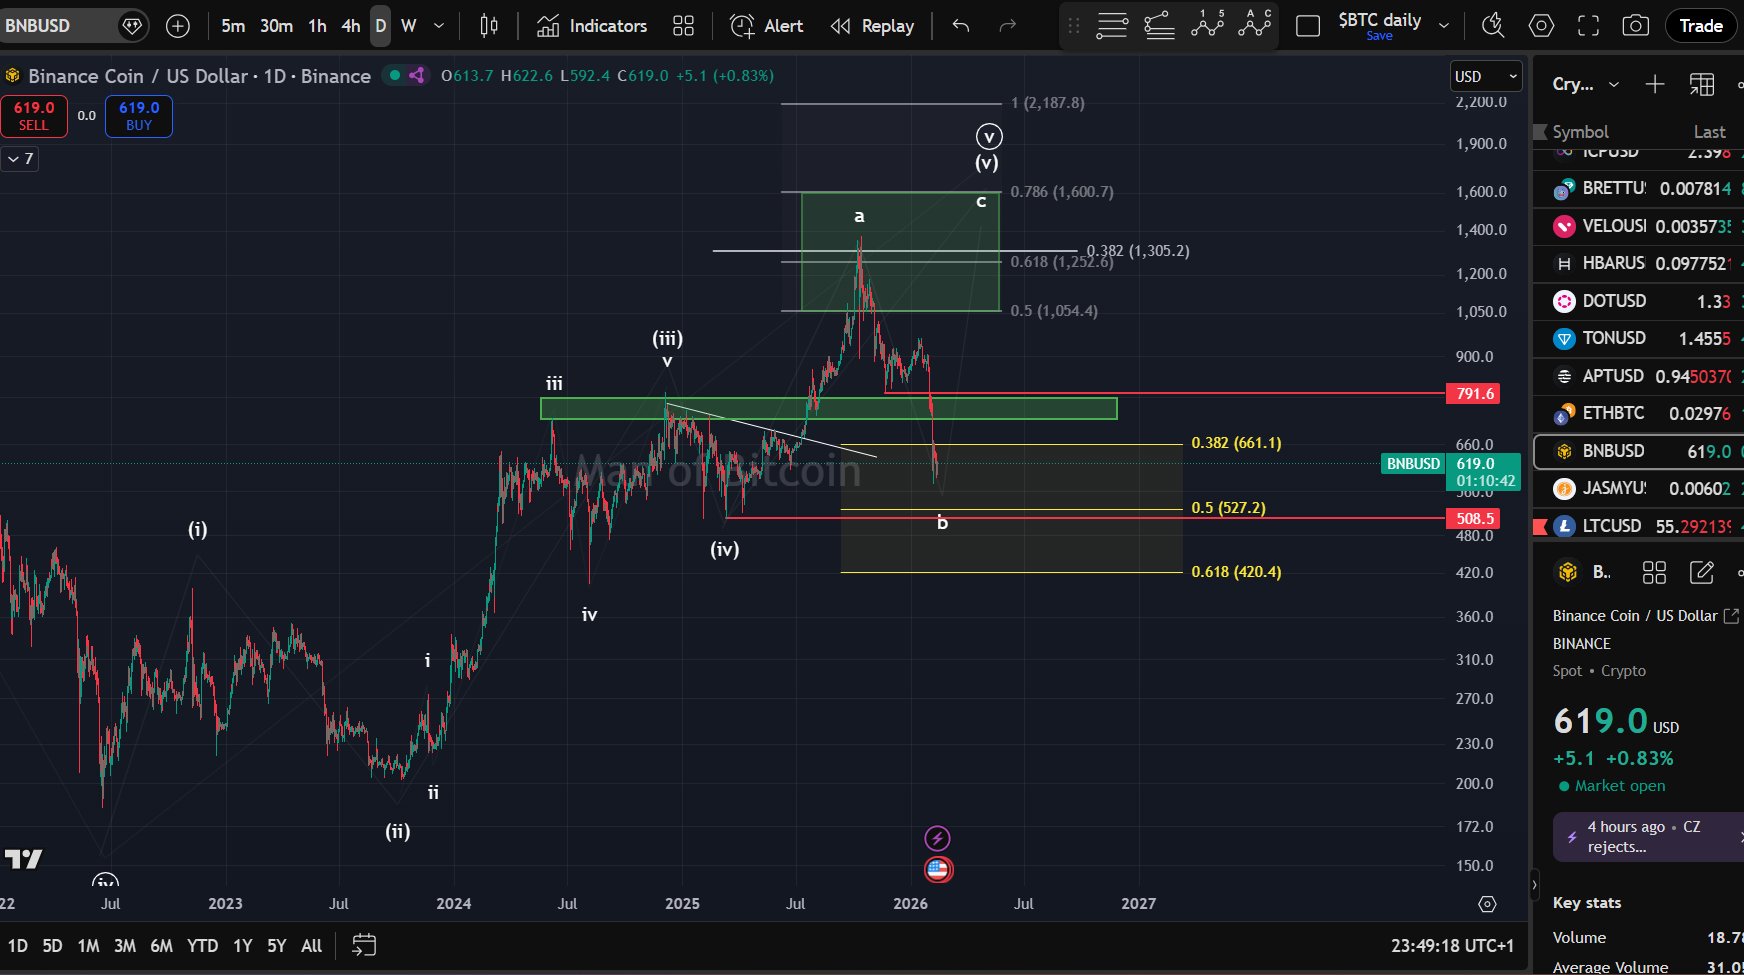
Task: Open the quick search icon
Action: tap(1493, 26)
